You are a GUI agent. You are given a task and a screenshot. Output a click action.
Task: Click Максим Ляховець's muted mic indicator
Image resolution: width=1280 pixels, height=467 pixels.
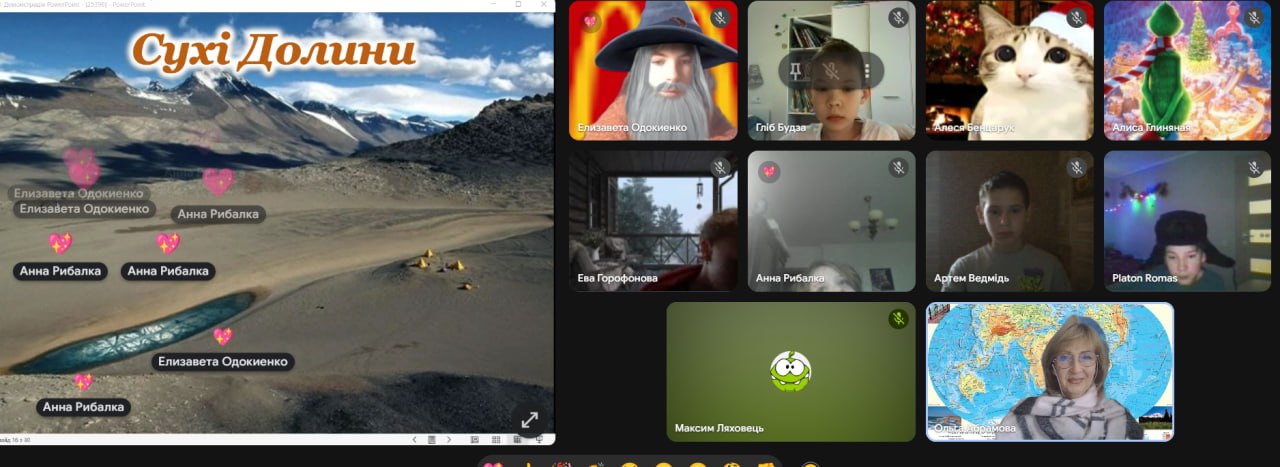(898, 319)
